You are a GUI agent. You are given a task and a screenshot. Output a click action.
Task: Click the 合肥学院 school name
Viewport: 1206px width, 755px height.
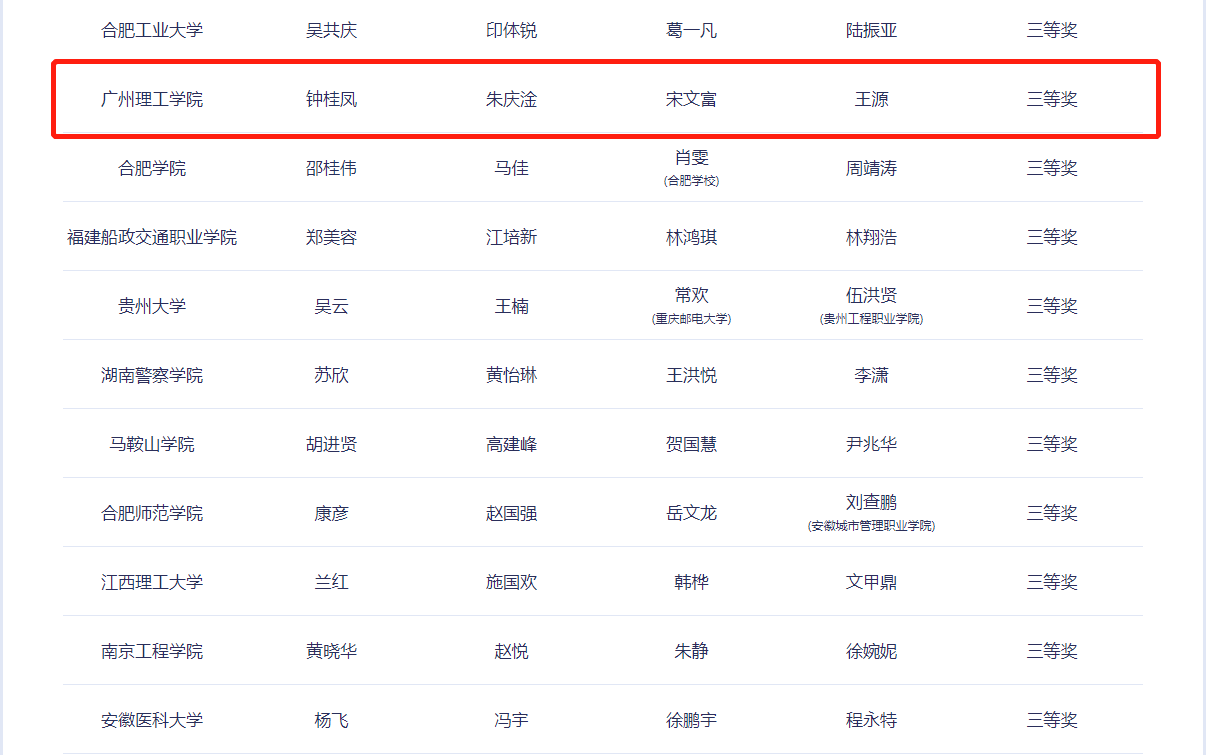click(152, 168)
